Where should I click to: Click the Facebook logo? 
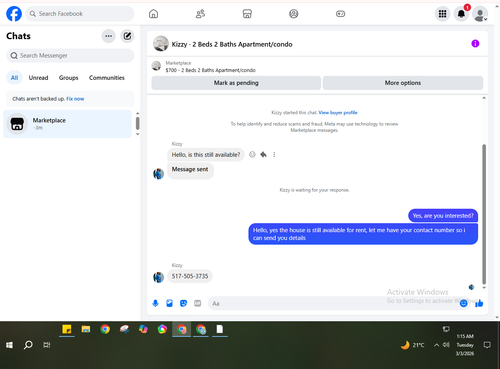click(x=14, y=14)
